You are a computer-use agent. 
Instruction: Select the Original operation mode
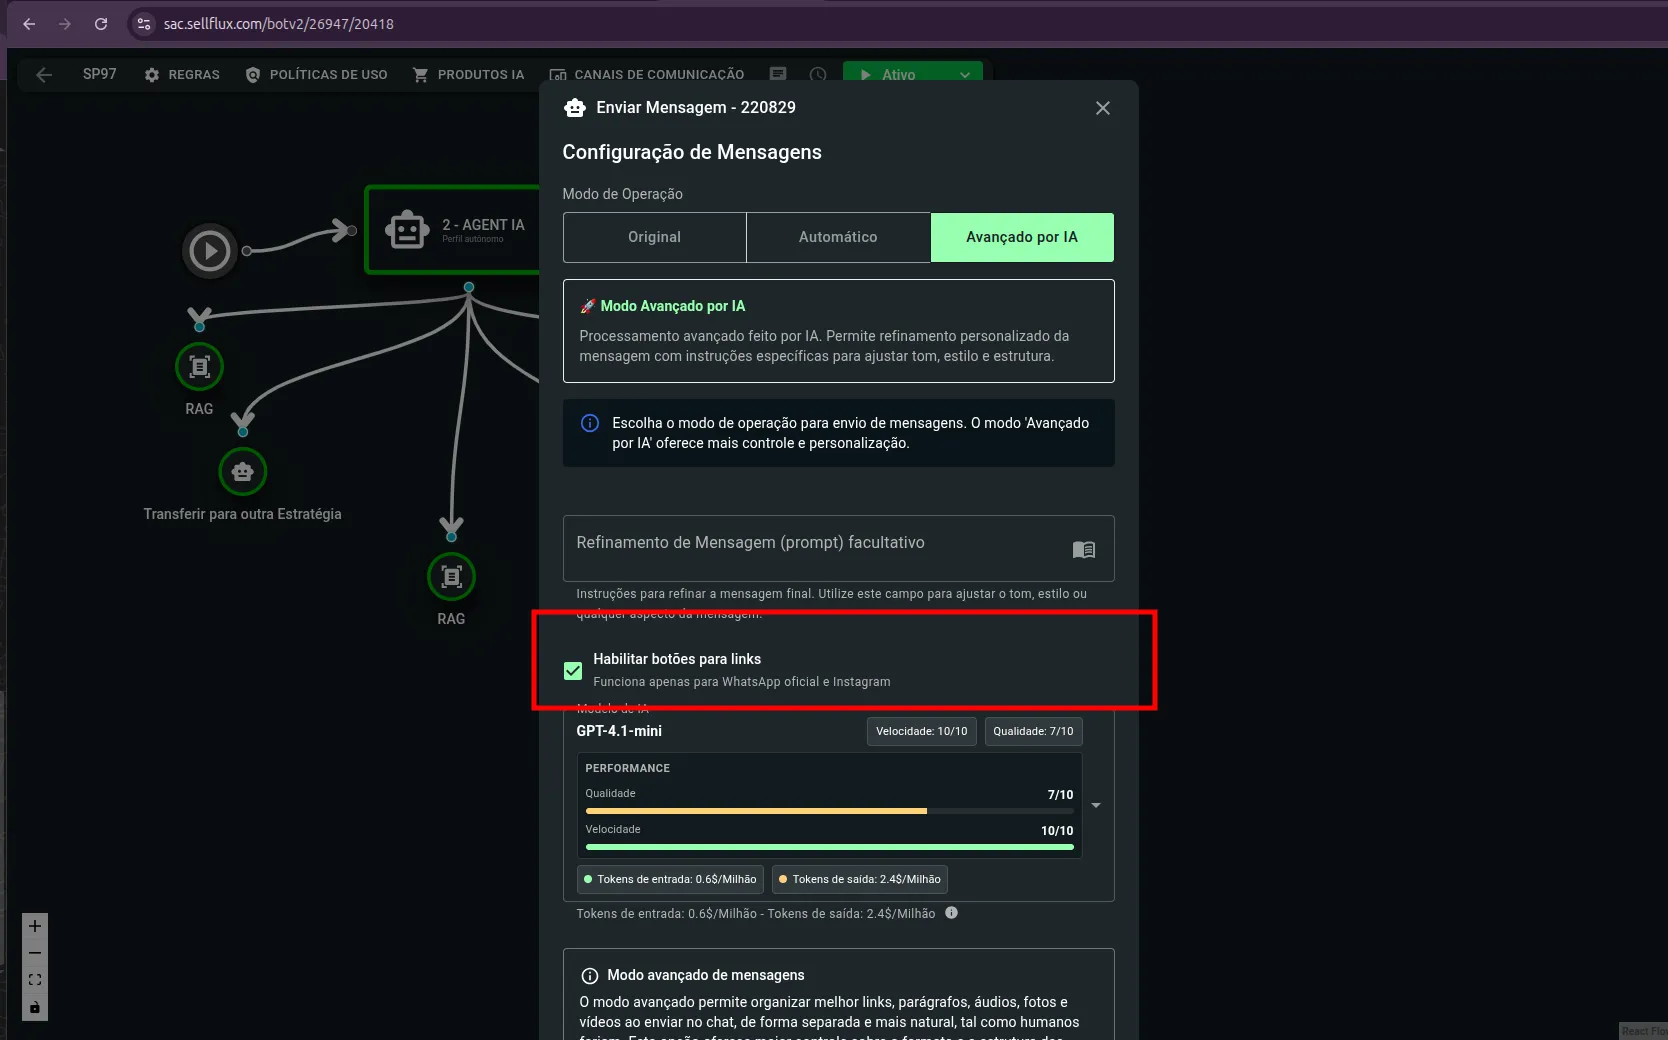point(654,237)
